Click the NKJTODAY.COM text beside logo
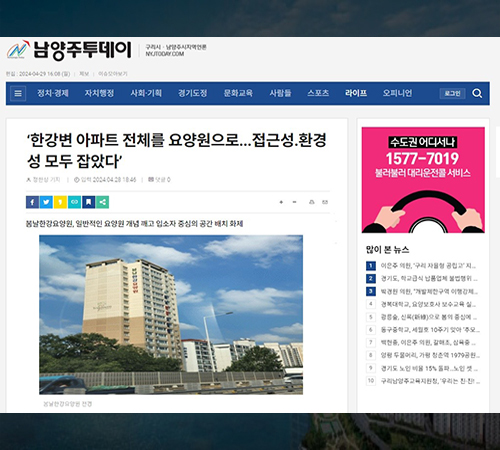500x450 pixels. [x=164, y=54]
